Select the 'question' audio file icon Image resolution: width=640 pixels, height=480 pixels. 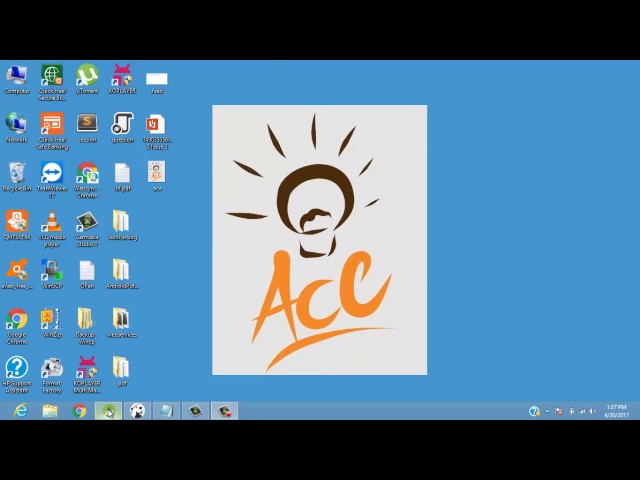tap(122, 128)
